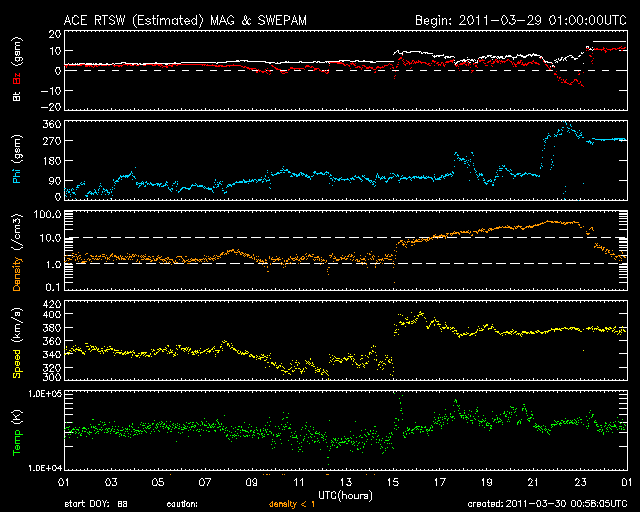Click the '270' tick on the Phi axis
Screen dimensions: 640x512
click(52, 141)
